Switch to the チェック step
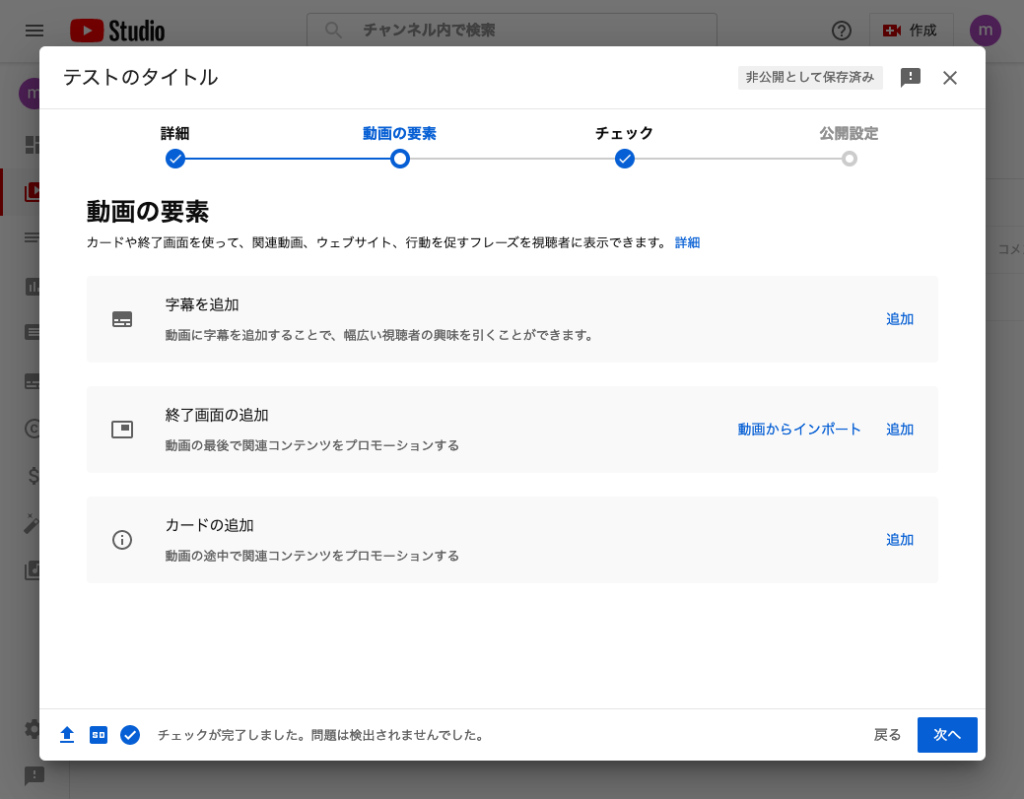1024x799 pixels. click(x=624, y=158)
